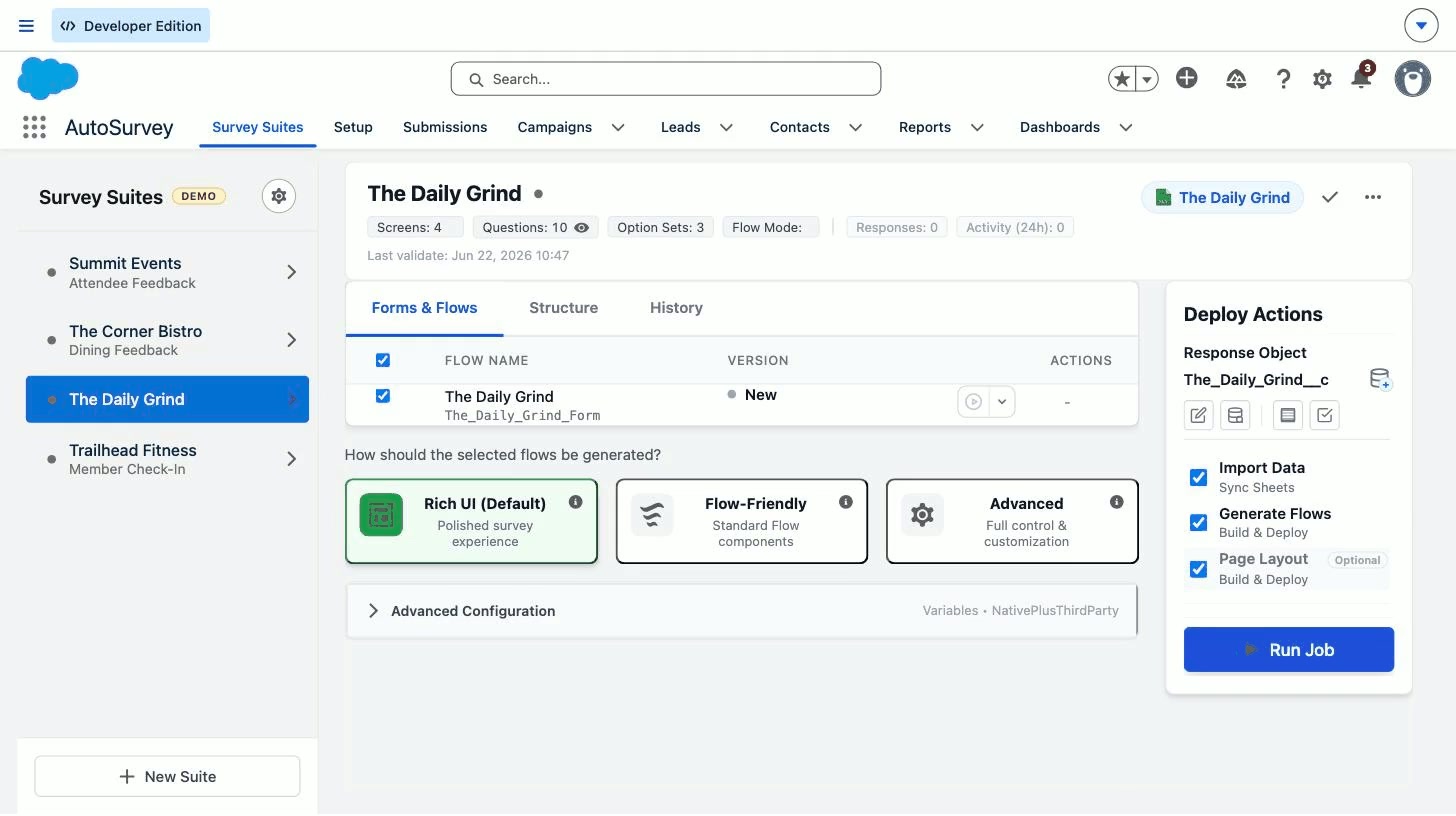Select Flow-Friendly generation mode

click(742, 521)
